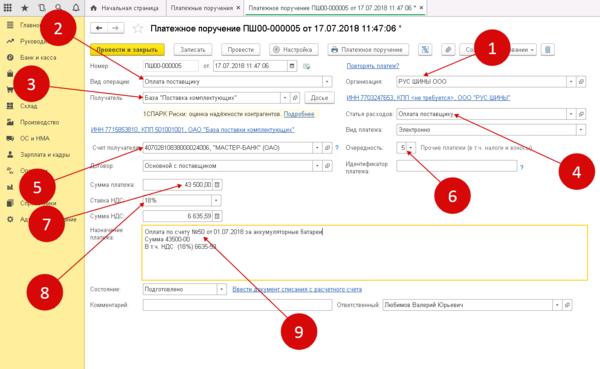600x369 pixels.
Task: Close the Платежные поручения tab
Action: coord(238,8)
